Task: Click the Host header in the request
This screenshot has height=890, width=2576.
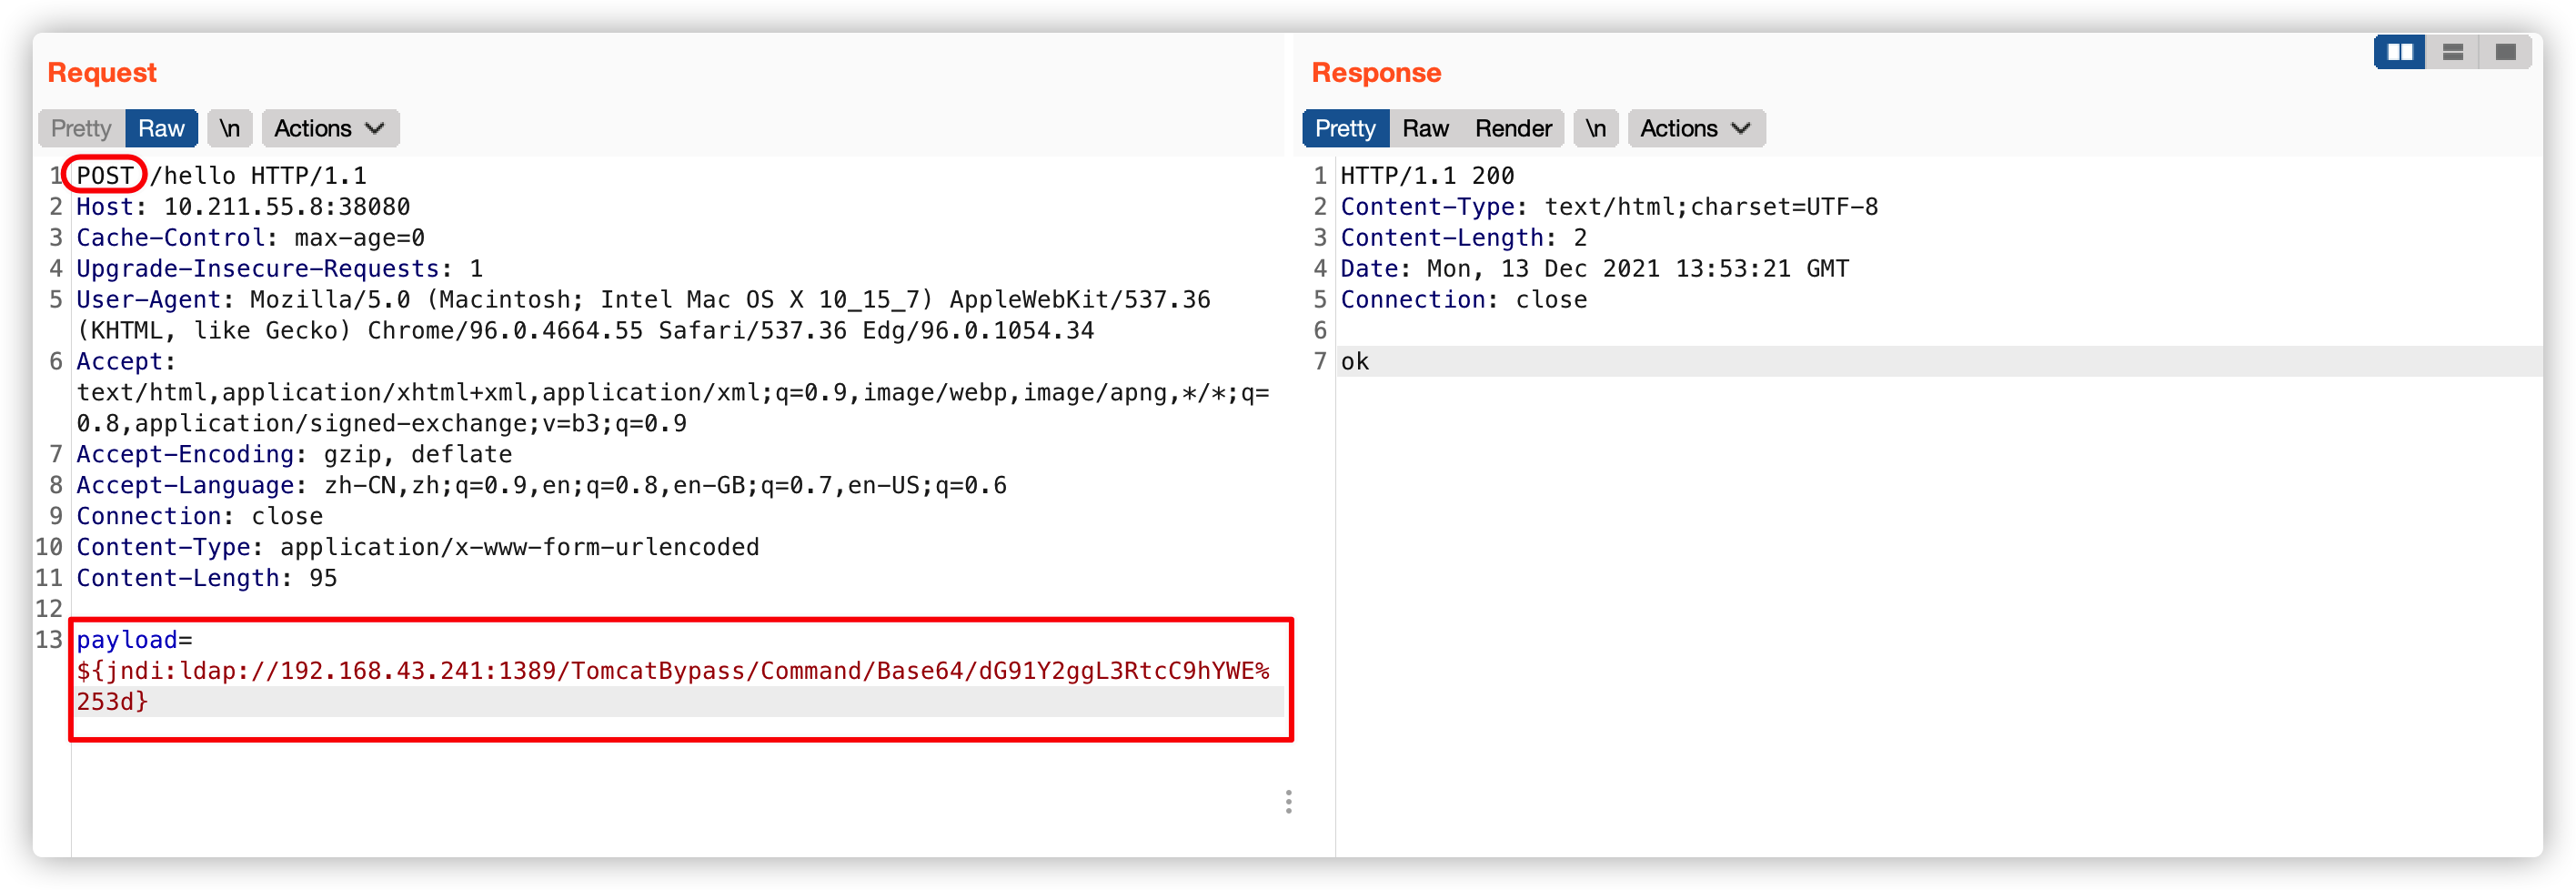Action: 243,207
